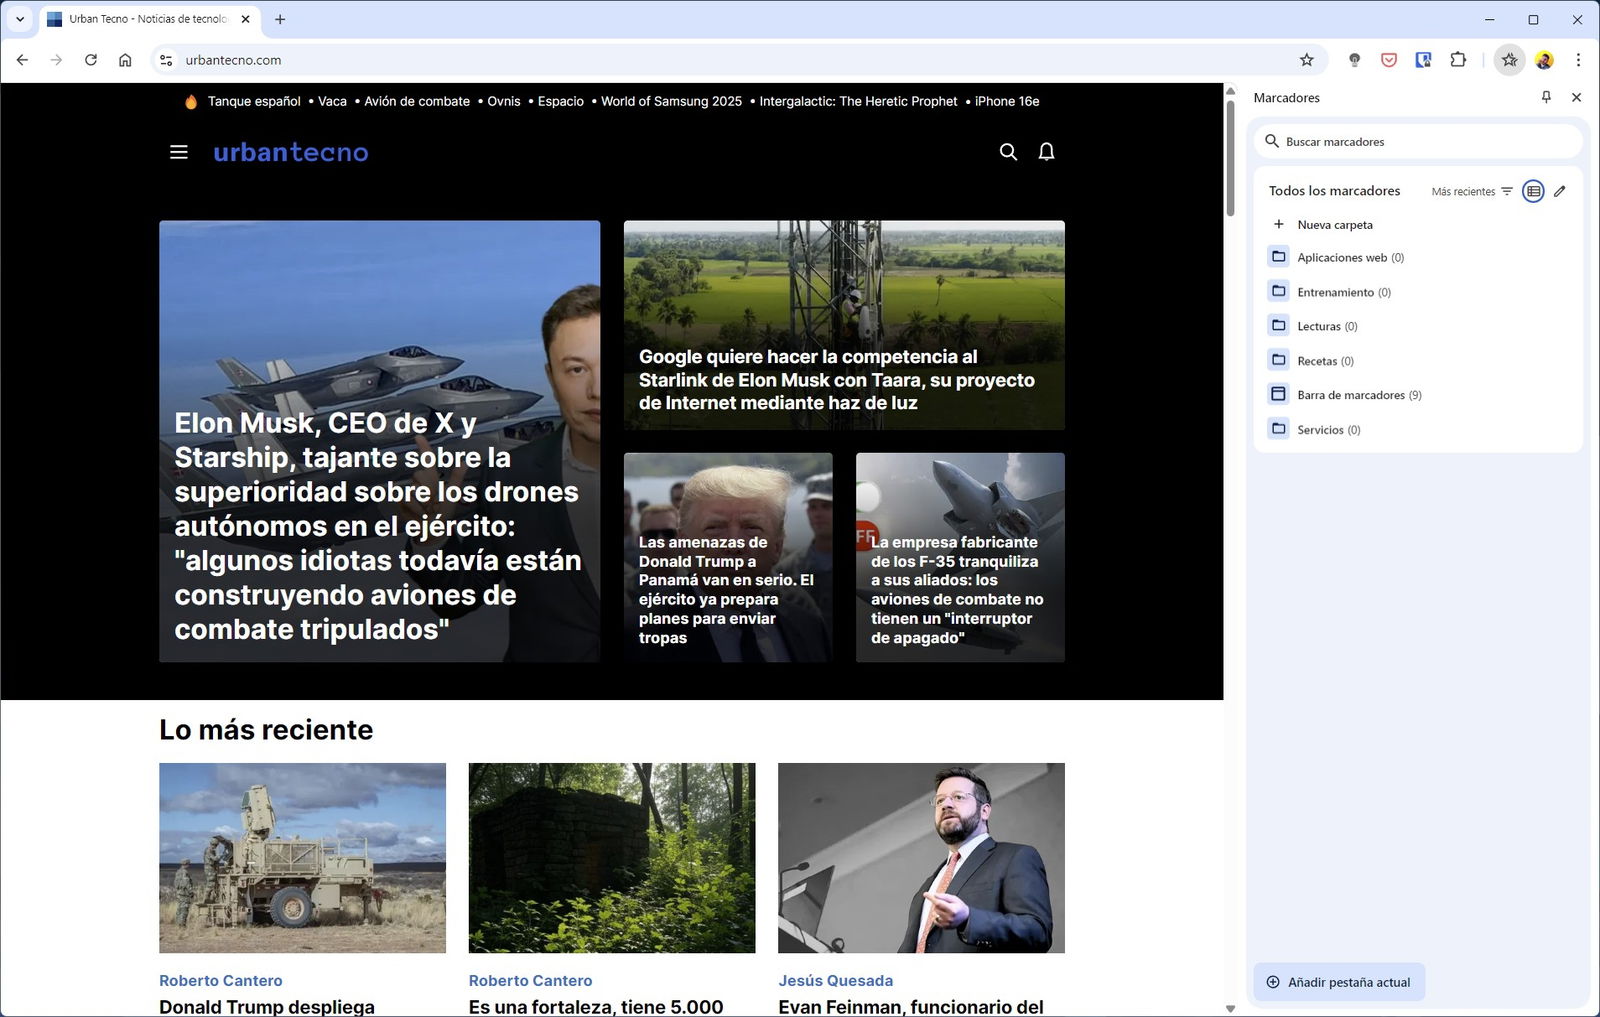
Task: Open World of Samsung 2025 topic
Action: [671, 101]
